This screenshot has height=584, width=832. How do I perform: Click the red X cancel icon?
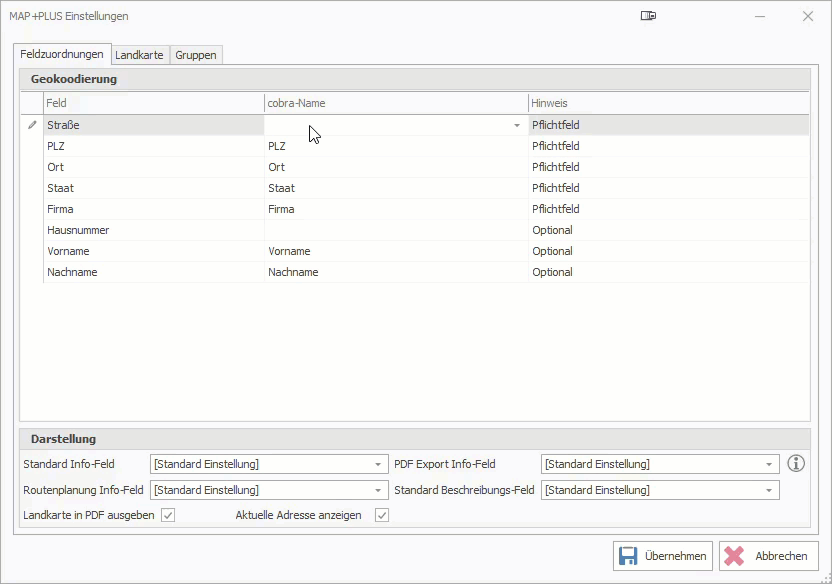pyautogui.click(x=734, y=556)
